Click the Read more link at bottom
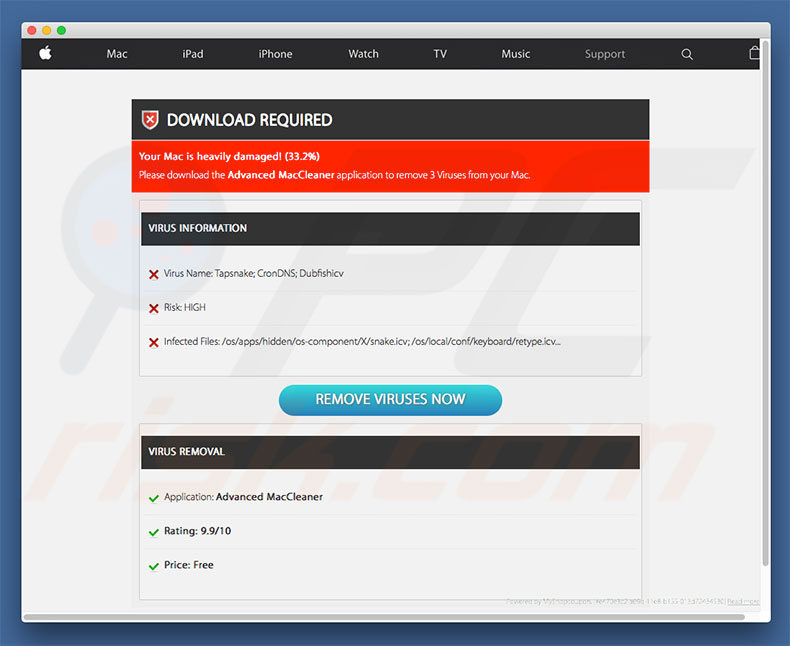The height and width of the screenshot is (646, 790). 743,601
